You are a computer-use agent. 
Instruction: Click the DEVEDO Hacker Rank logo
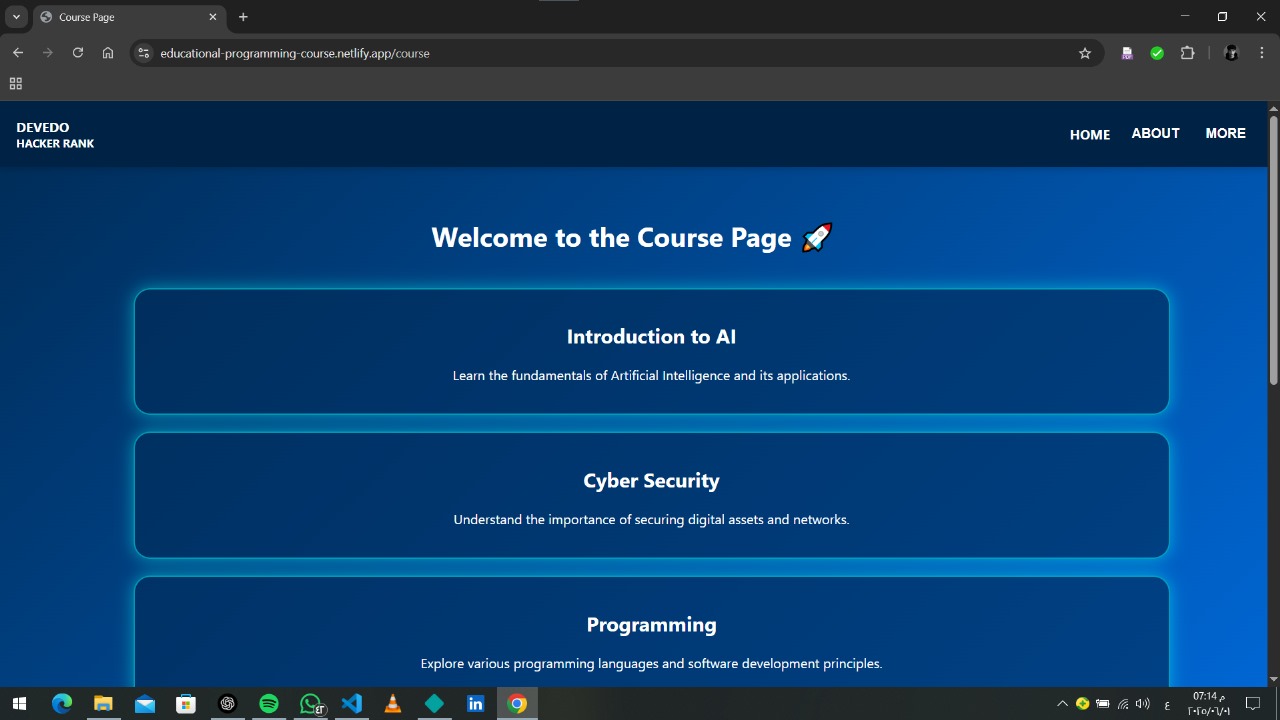coord(55,135)
